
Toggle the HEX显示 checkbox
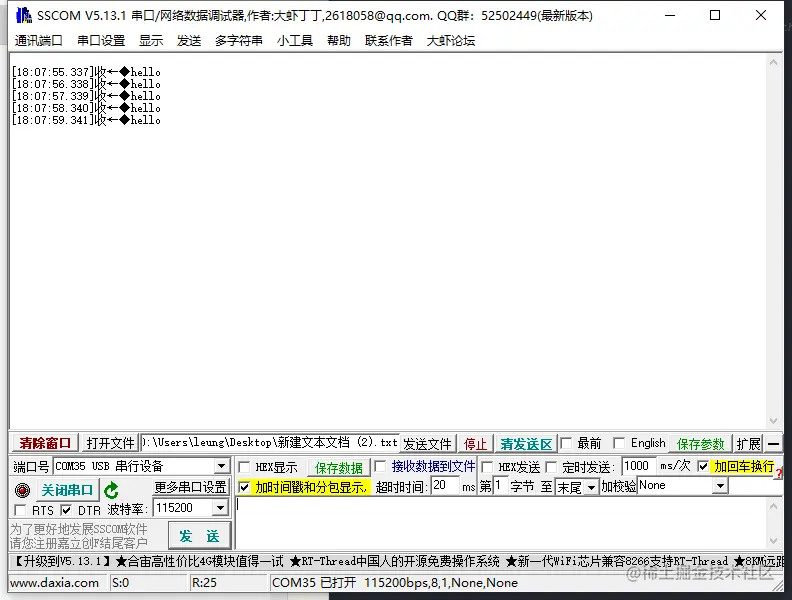(244, 467)
